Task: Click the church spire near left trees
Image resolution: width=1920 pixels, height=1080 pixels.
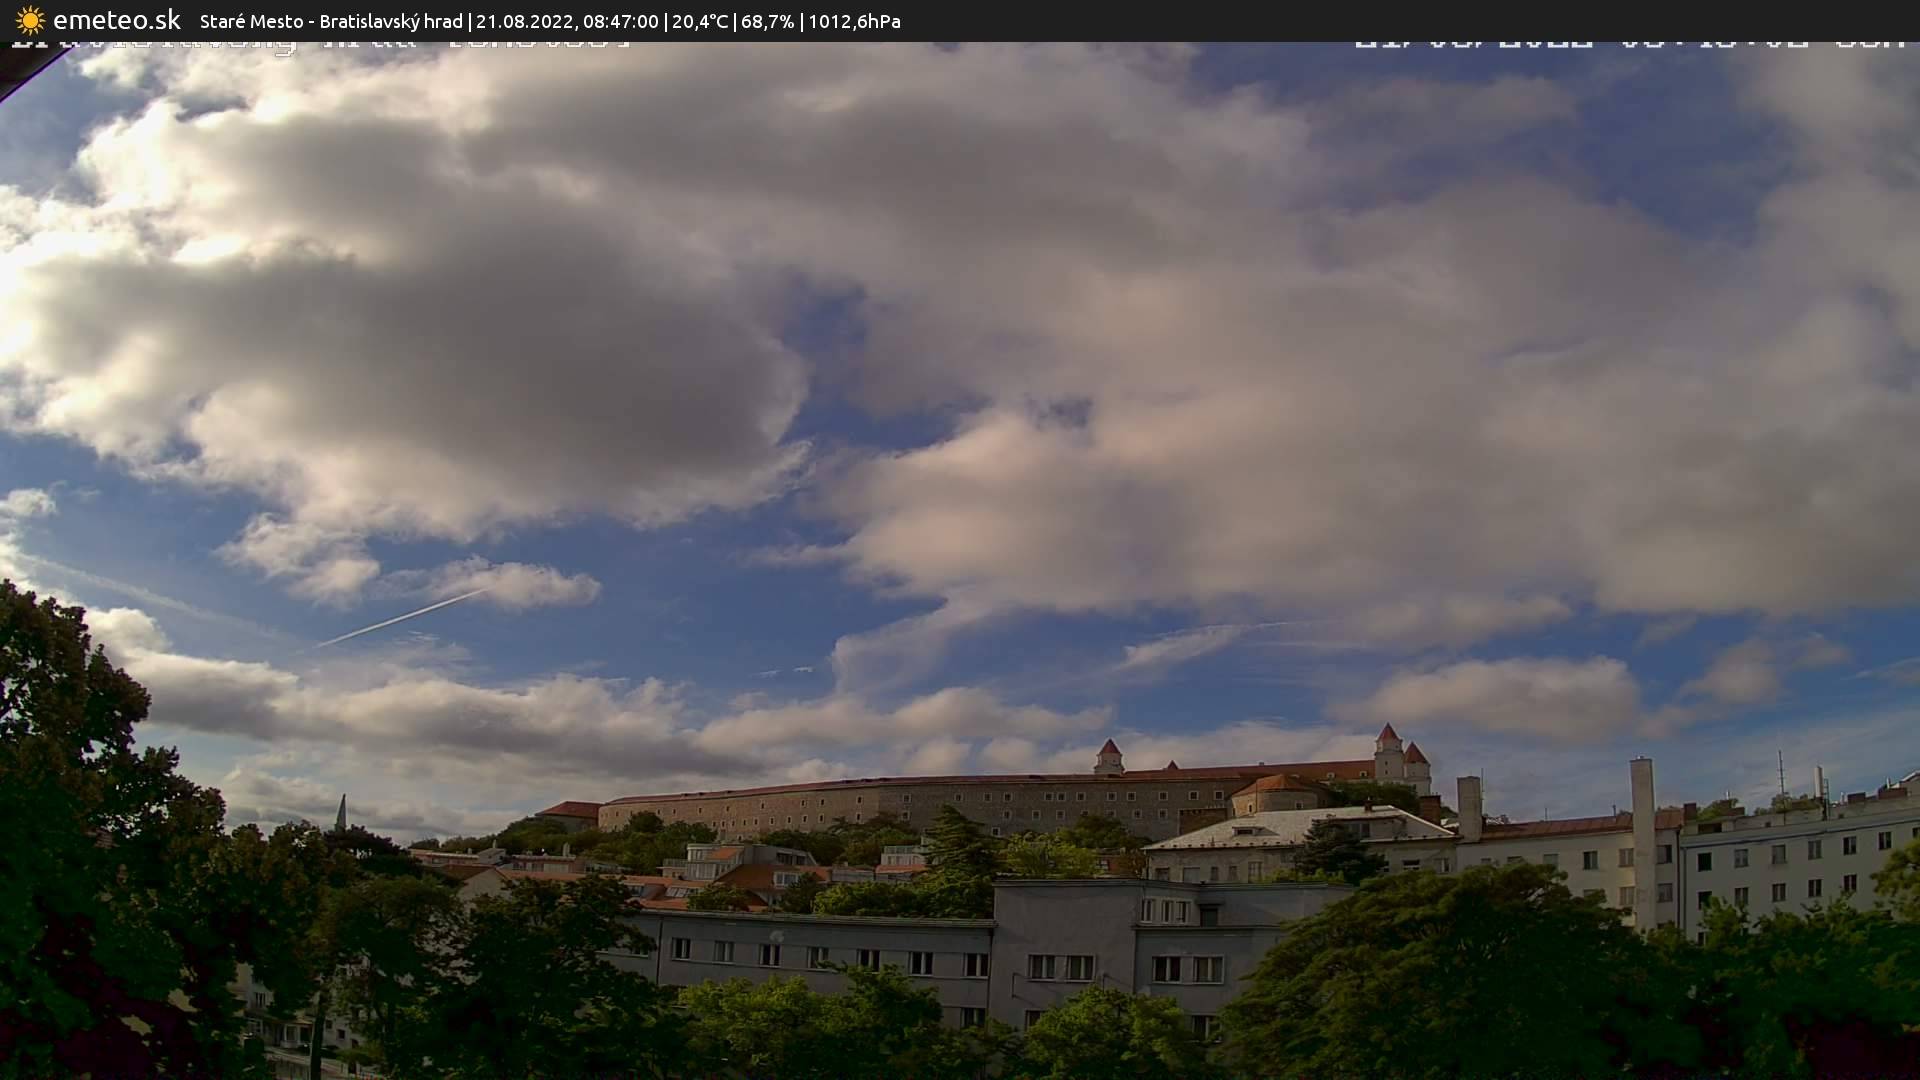Action: coord(340,812)
